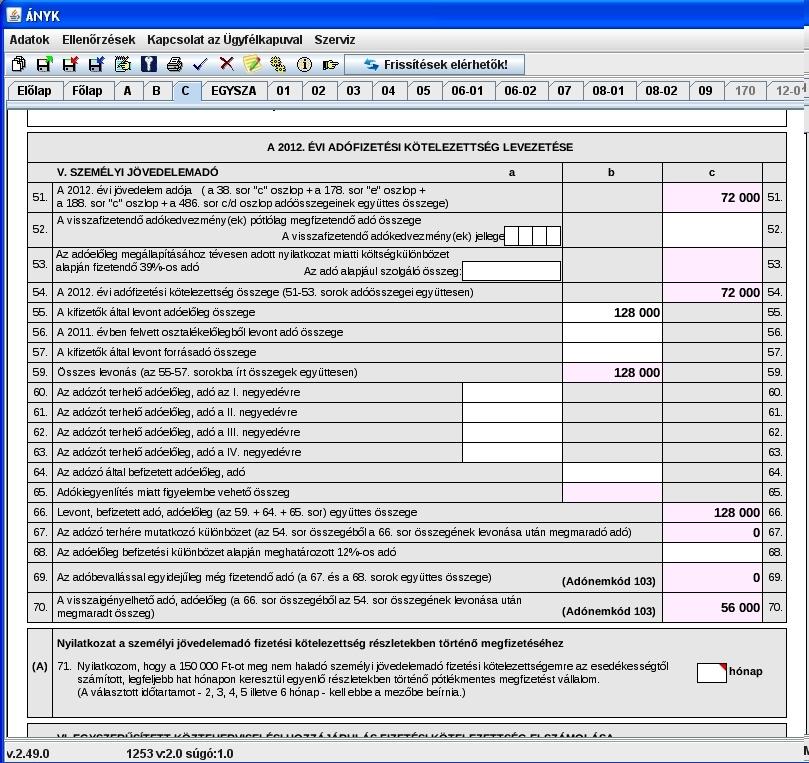Click row 55 column b field showing 128 000

(612, 313)
